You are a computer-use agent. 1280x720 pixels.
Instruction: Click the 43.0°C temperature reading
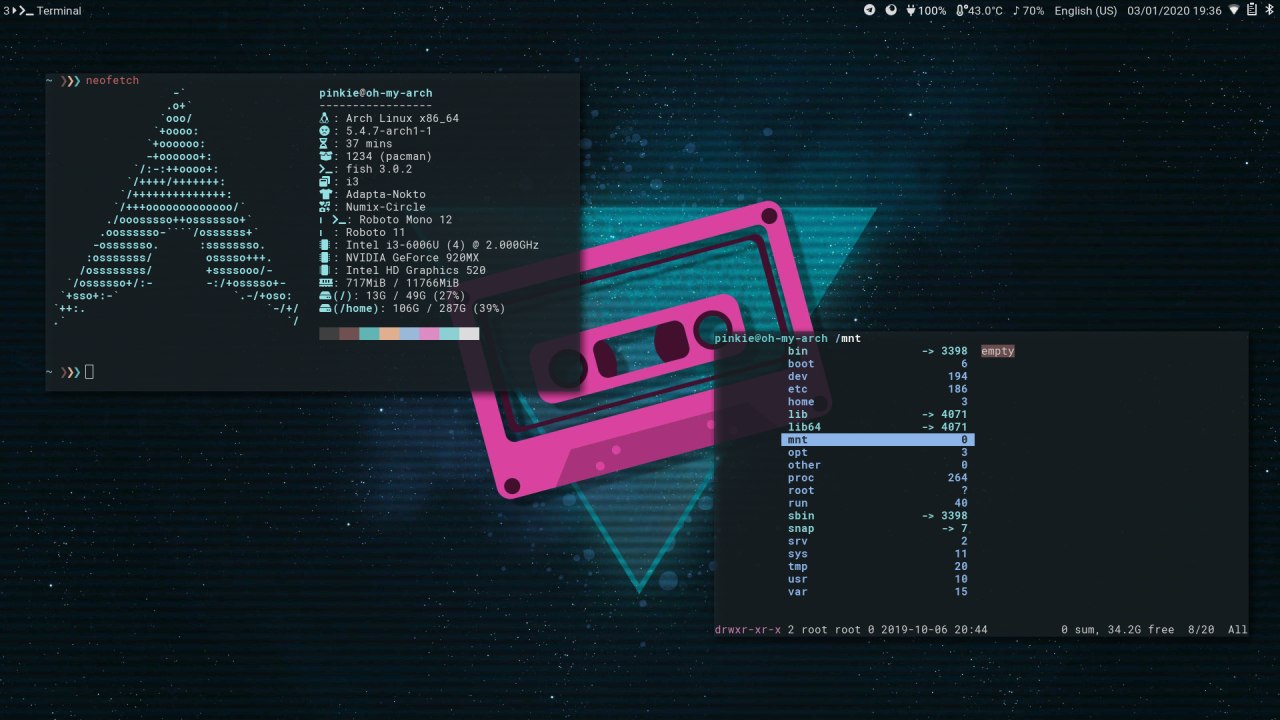point(985,11)
